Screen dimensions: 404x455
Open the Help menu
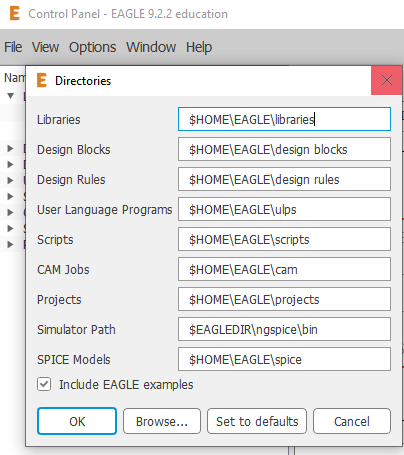(199, 47)
